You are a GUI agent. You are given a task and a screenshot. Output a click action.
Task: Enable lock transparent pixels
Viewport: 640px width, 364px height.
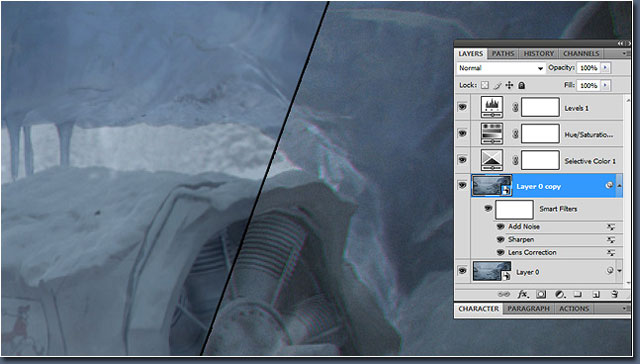click(484, 85)
